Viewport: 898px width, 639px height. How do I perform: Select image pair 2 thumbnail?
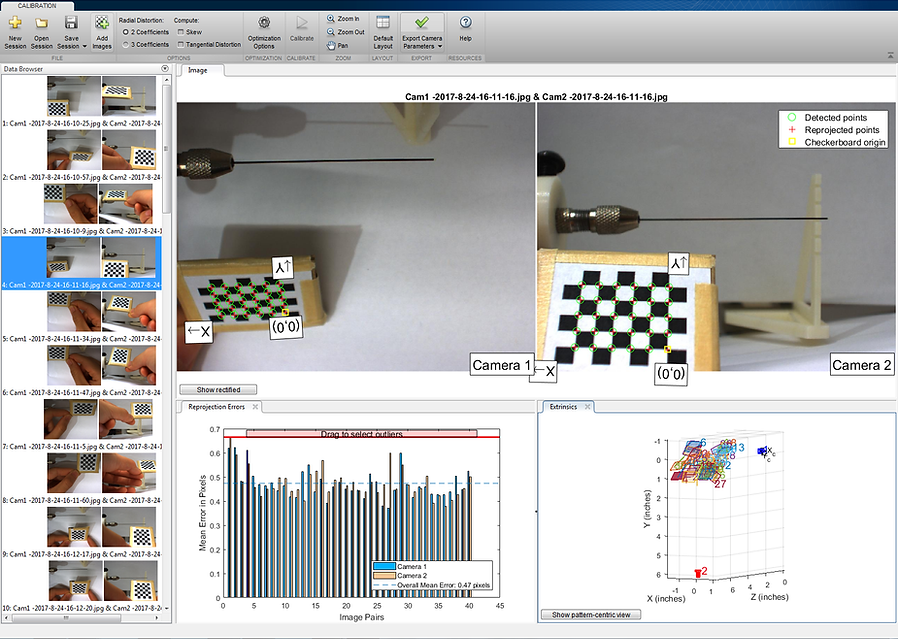coord(101,150)
